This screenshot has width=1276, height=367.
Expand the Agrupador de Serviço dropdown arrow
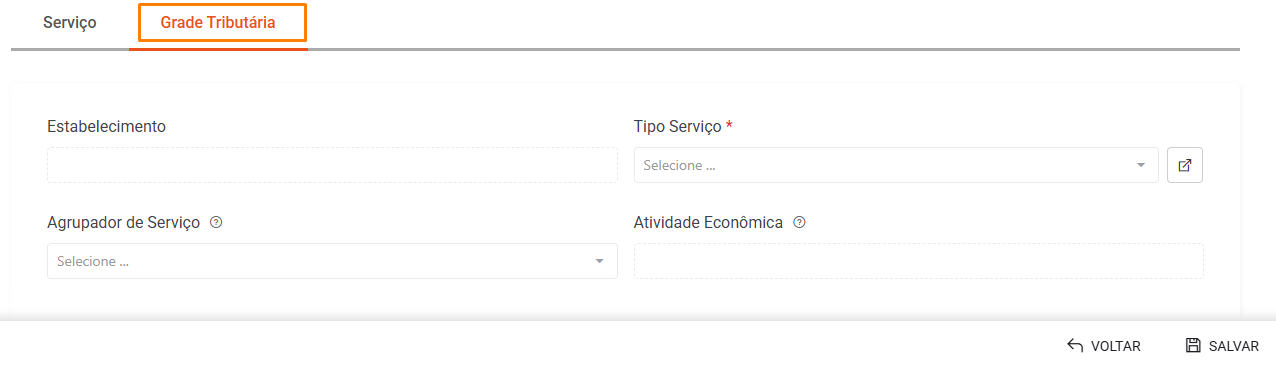pos(599,261)
